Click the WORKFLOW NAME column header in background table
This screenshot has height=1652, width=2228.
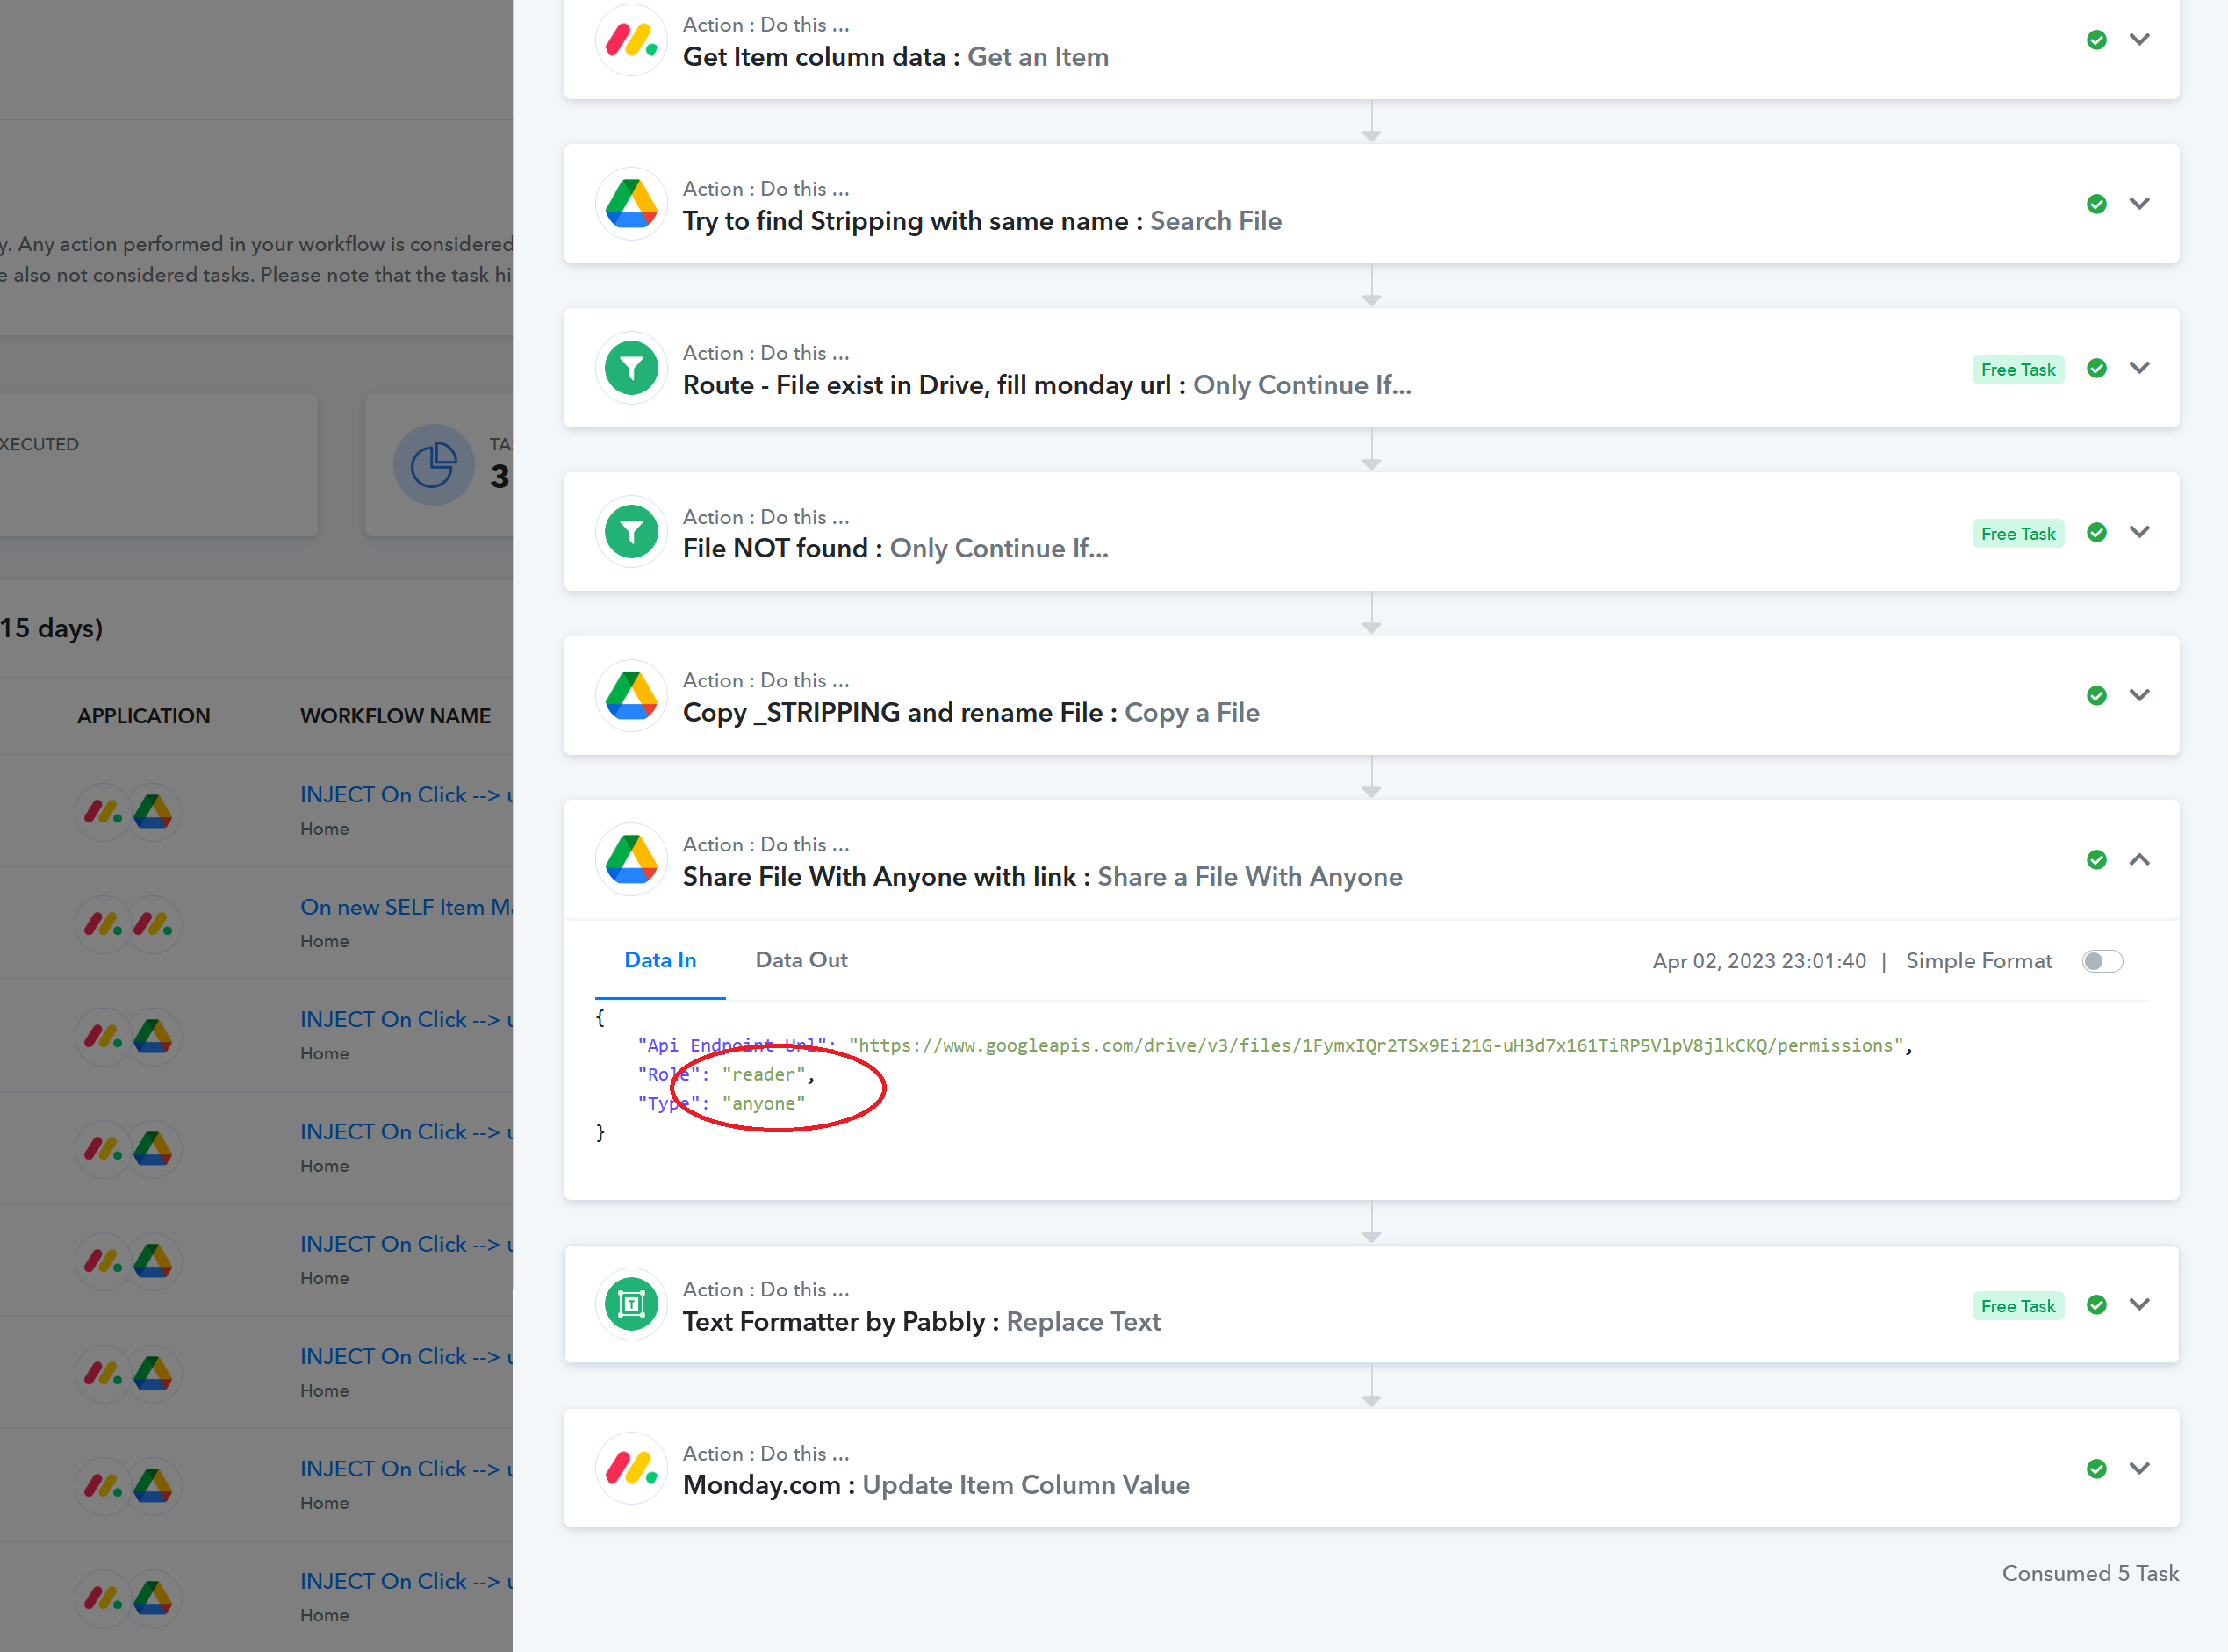[x=396, y=716]
